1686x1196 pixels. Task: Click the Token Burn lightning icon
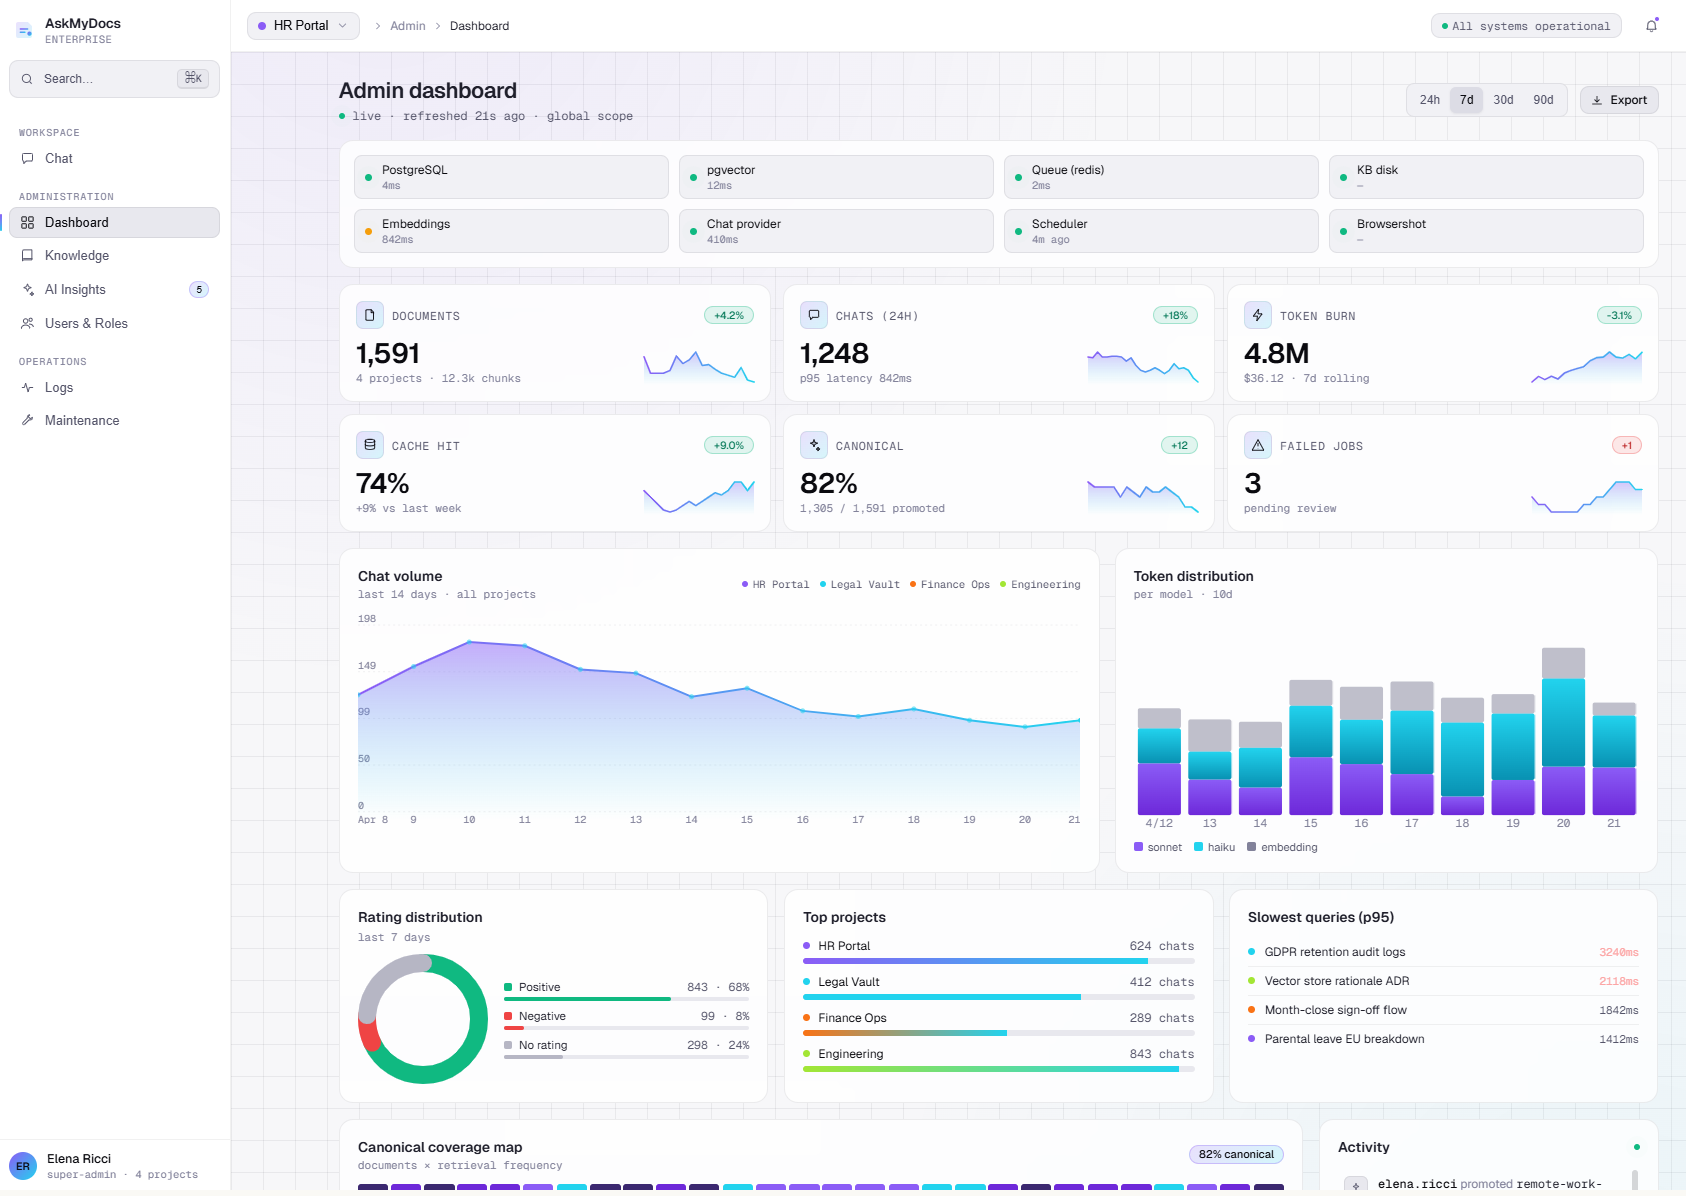[1258, 315]
